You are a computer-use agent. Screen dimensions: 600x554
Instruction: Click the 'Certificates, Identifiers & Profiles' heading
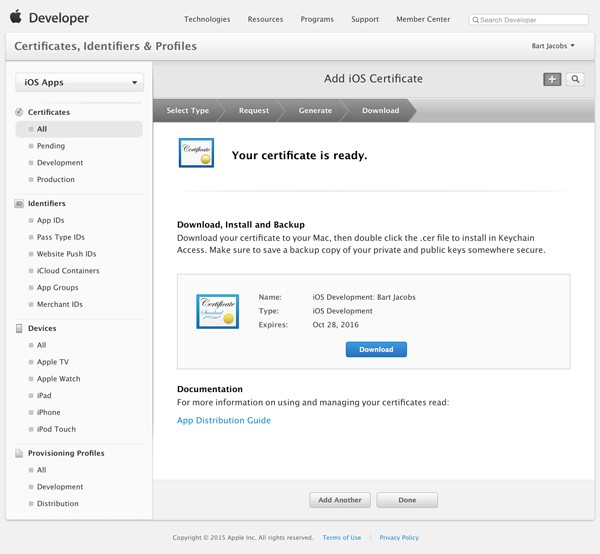106,46
